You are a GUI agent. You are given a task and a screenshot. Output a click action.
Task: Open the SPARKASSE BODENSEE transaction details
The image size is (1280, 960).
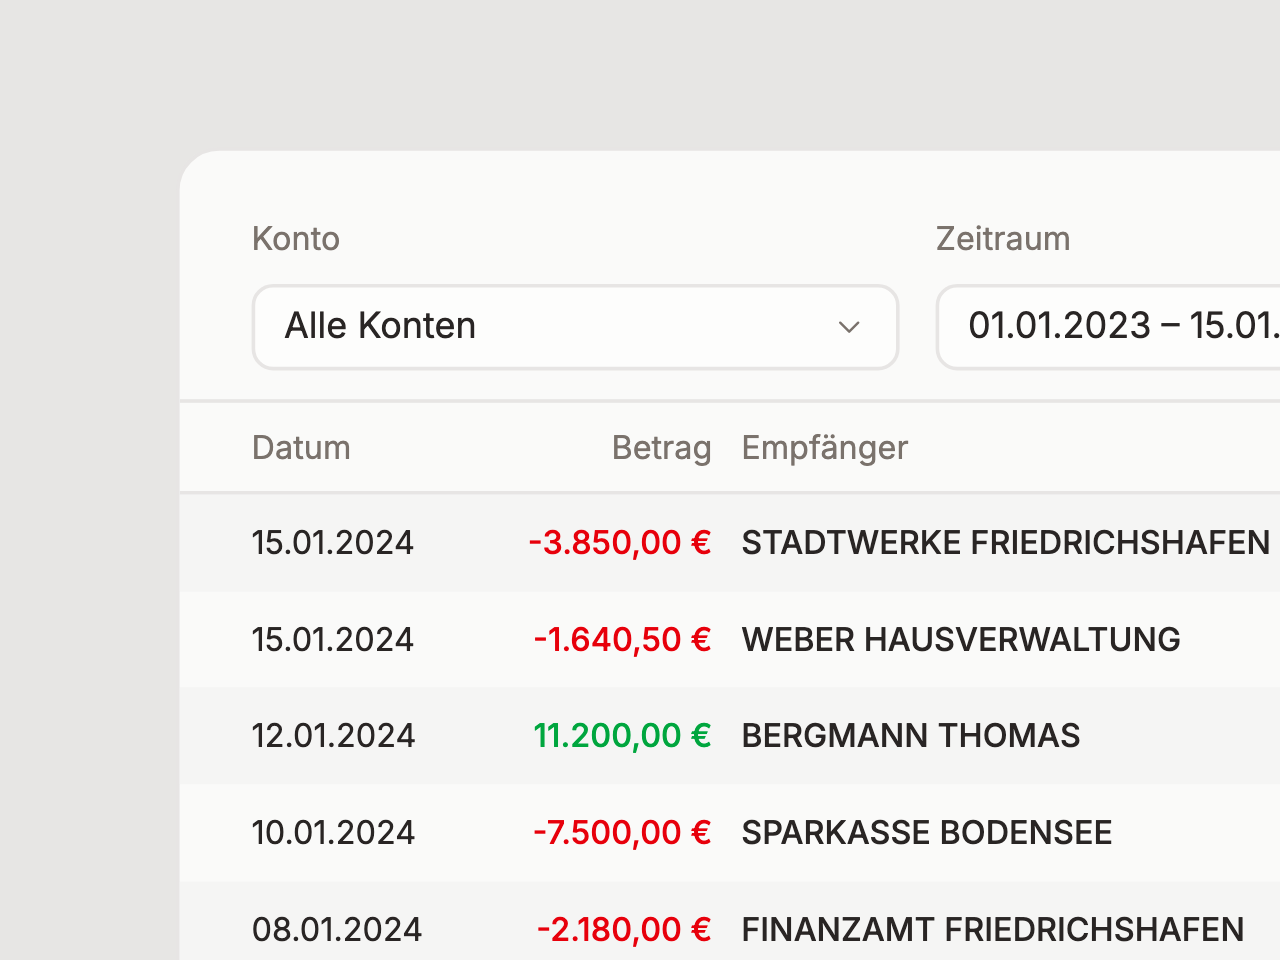926,831
